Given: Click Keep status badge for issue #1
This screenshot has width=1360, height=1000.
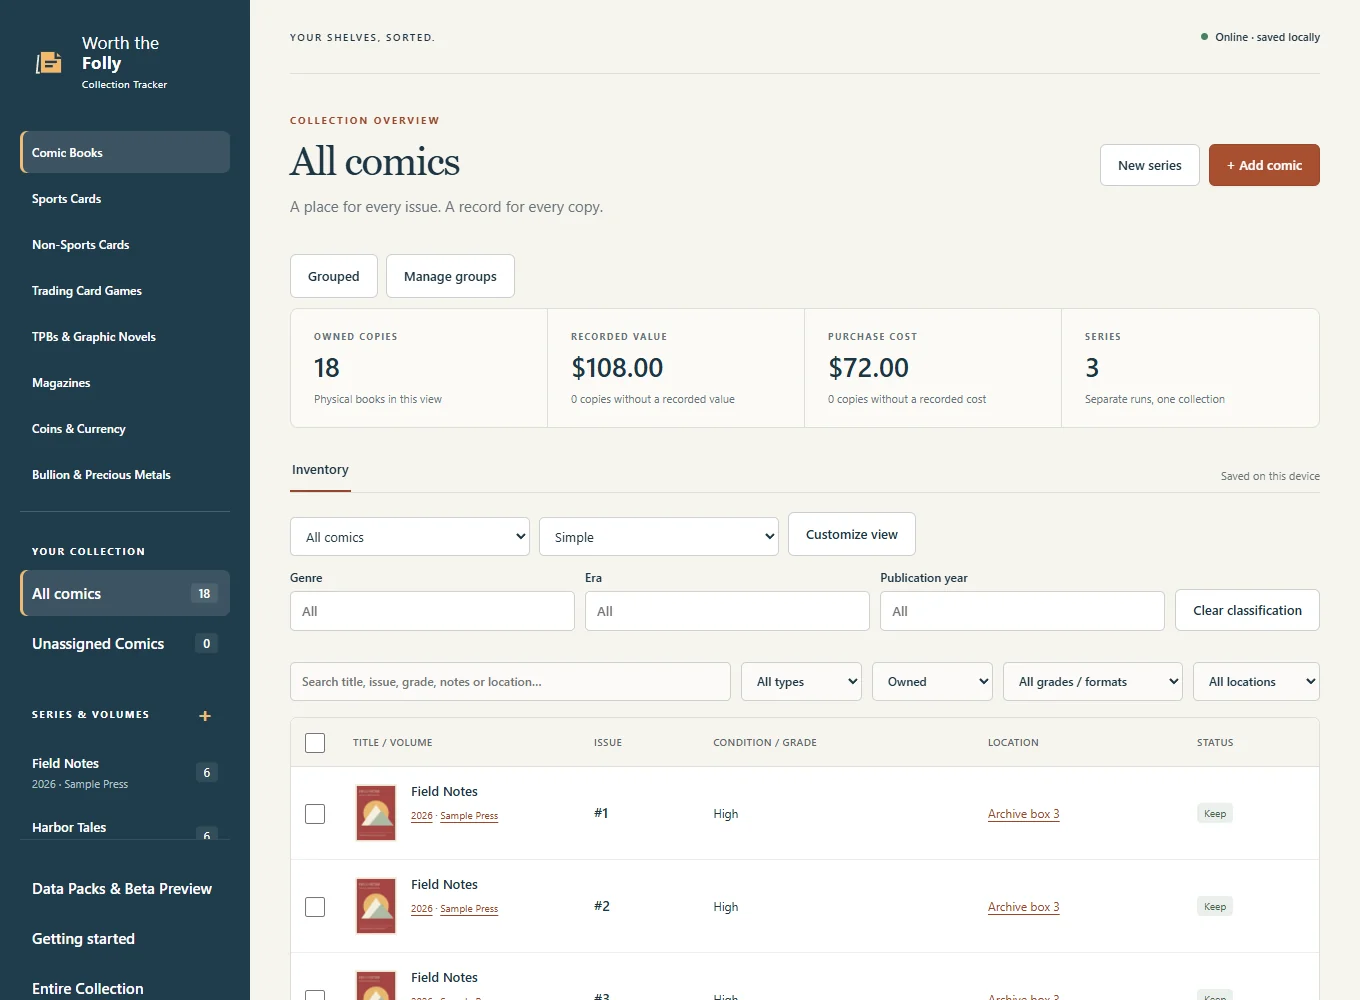Looking at the screenshot, I should click(1215, 814).
